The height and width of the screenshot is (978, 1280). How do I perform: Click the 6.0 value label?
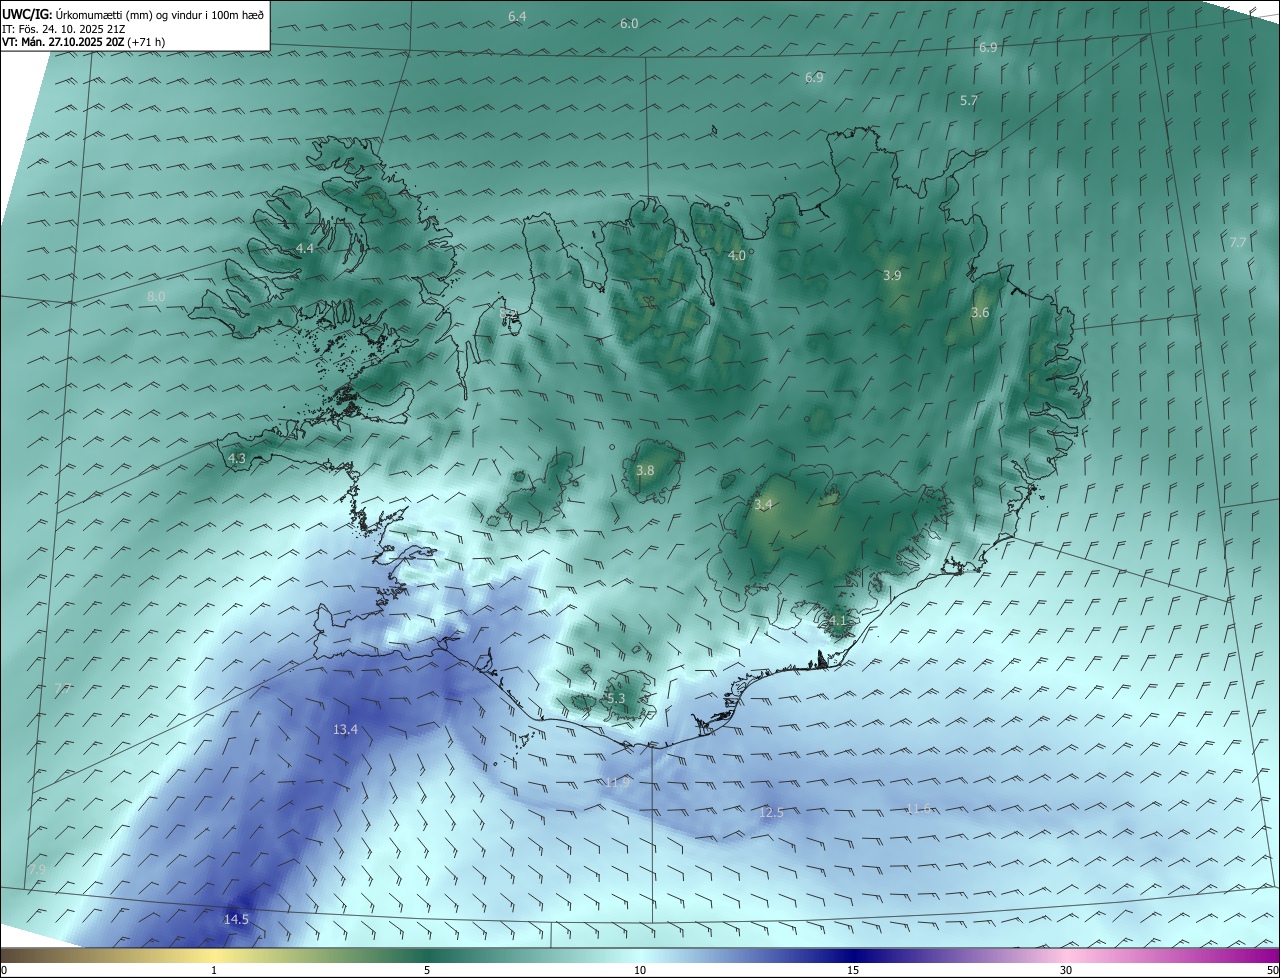pos(629,24)
